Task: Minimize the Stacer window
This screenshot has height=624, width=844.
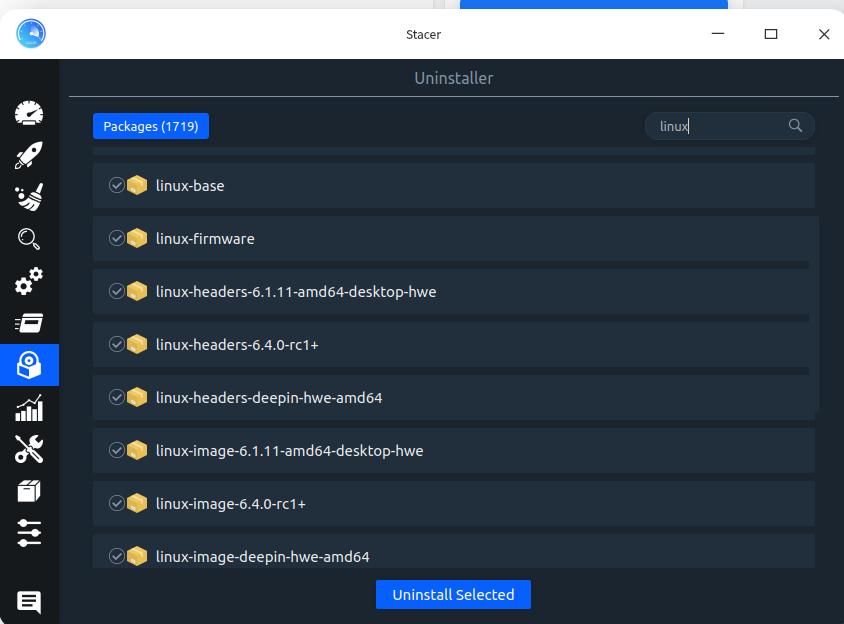Action: 718,34
